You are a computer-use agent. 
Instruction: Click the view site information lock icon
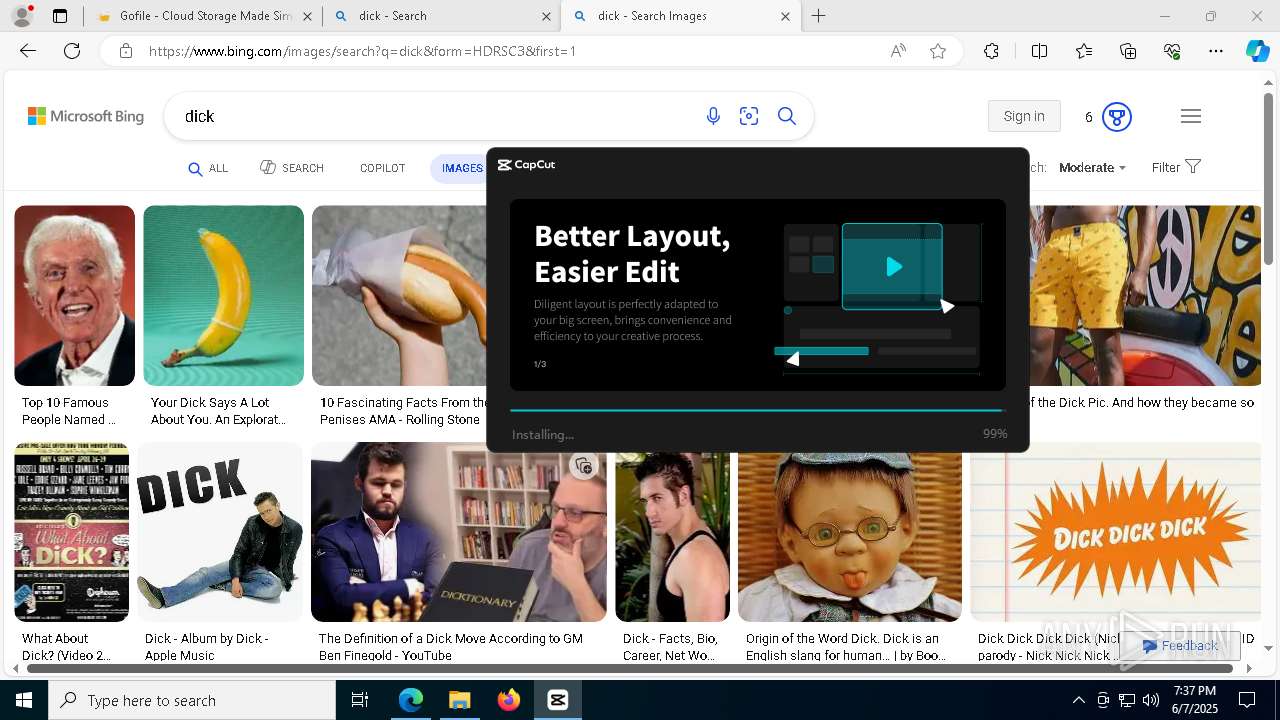[125, 51]
